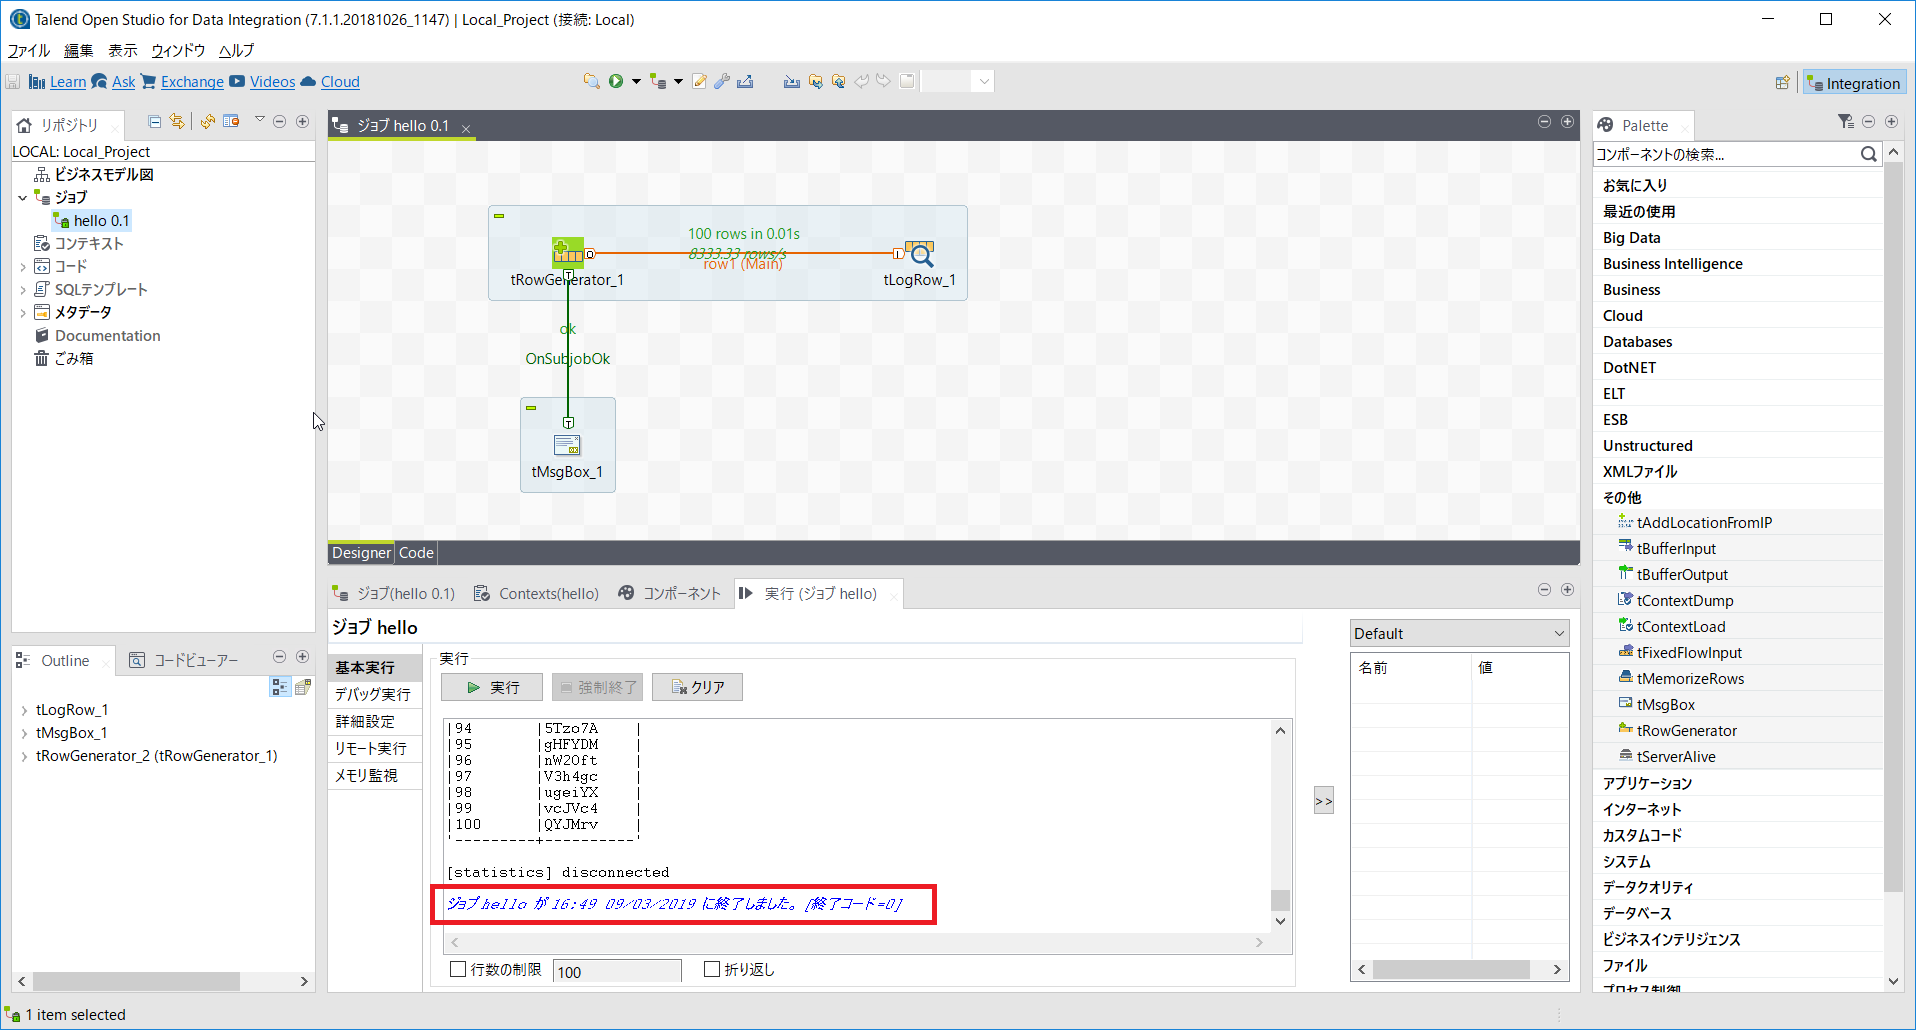Viewport: 1916px width, 1030px height.
Task: Select the tLogRow_1 component on the canvas
Action: click(x=919, y=252)
